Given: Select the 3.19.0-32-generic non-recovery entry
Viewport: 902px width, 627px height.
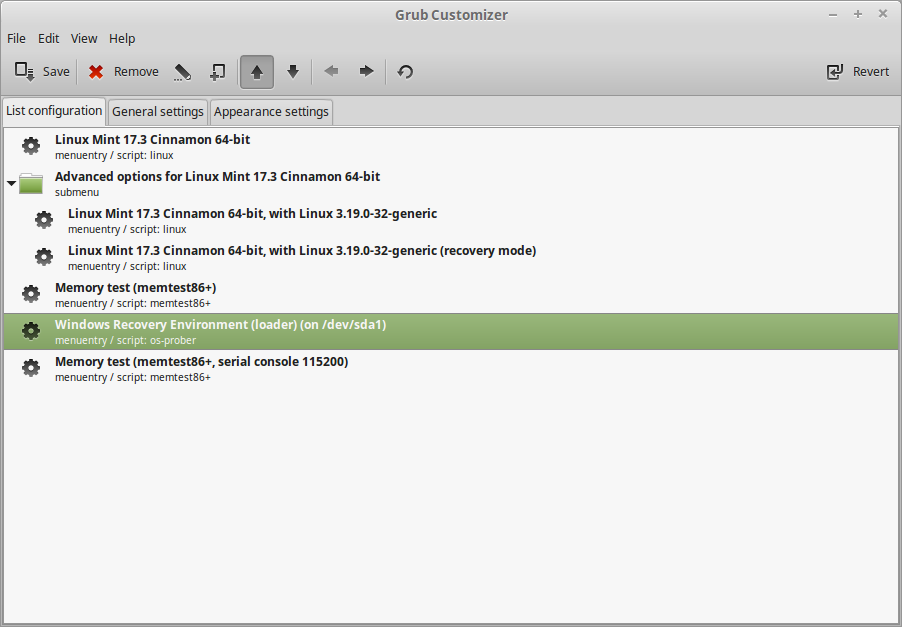Looking at the screenshot, I should [451, 220].
